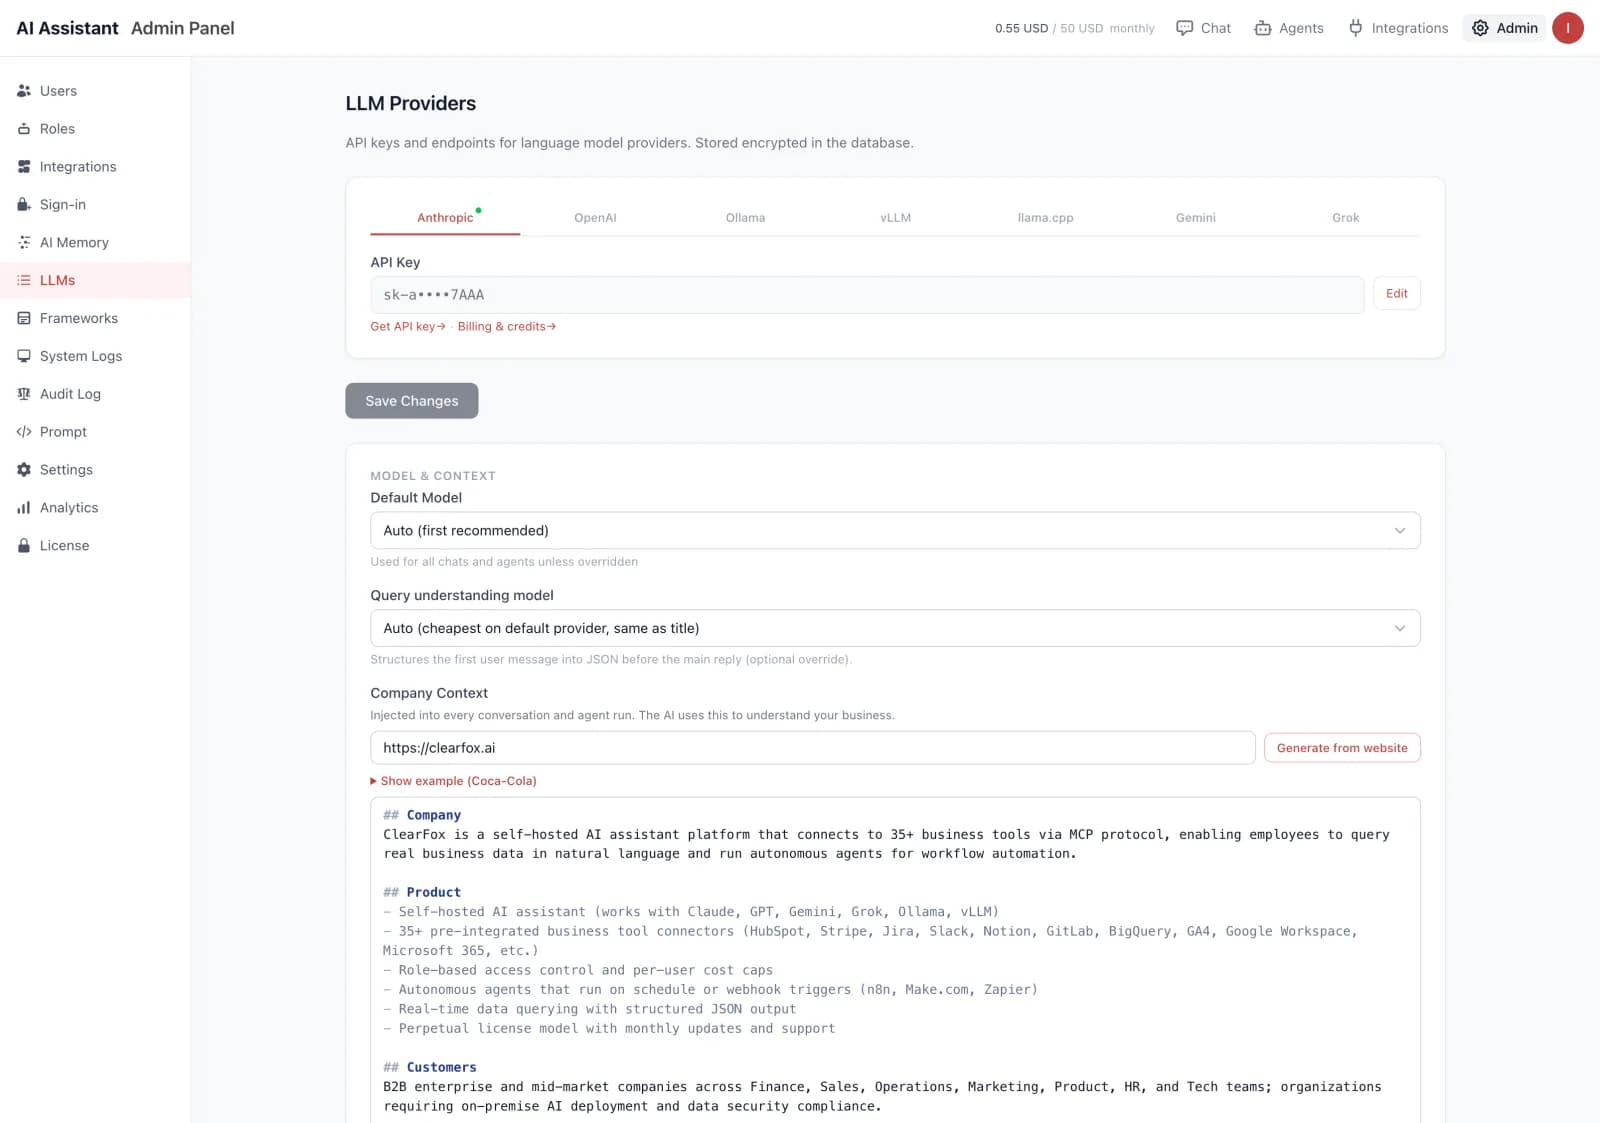Click inside the Company Context text area
The image size is (1600, 1123).
pyautogui.click(x=895, y=960)
